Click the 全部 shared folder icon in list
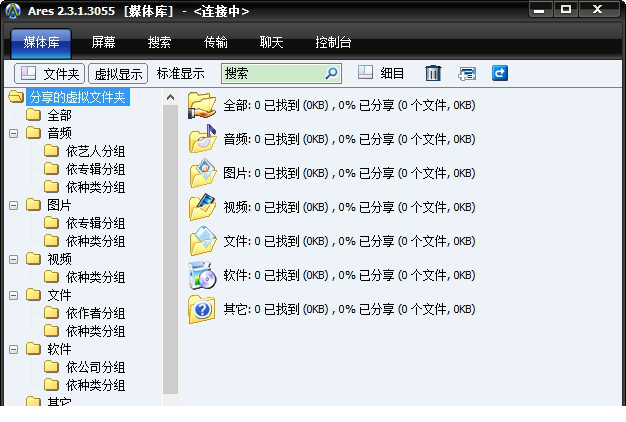This screenshot has height=422, width=626. tap(202, 105)
